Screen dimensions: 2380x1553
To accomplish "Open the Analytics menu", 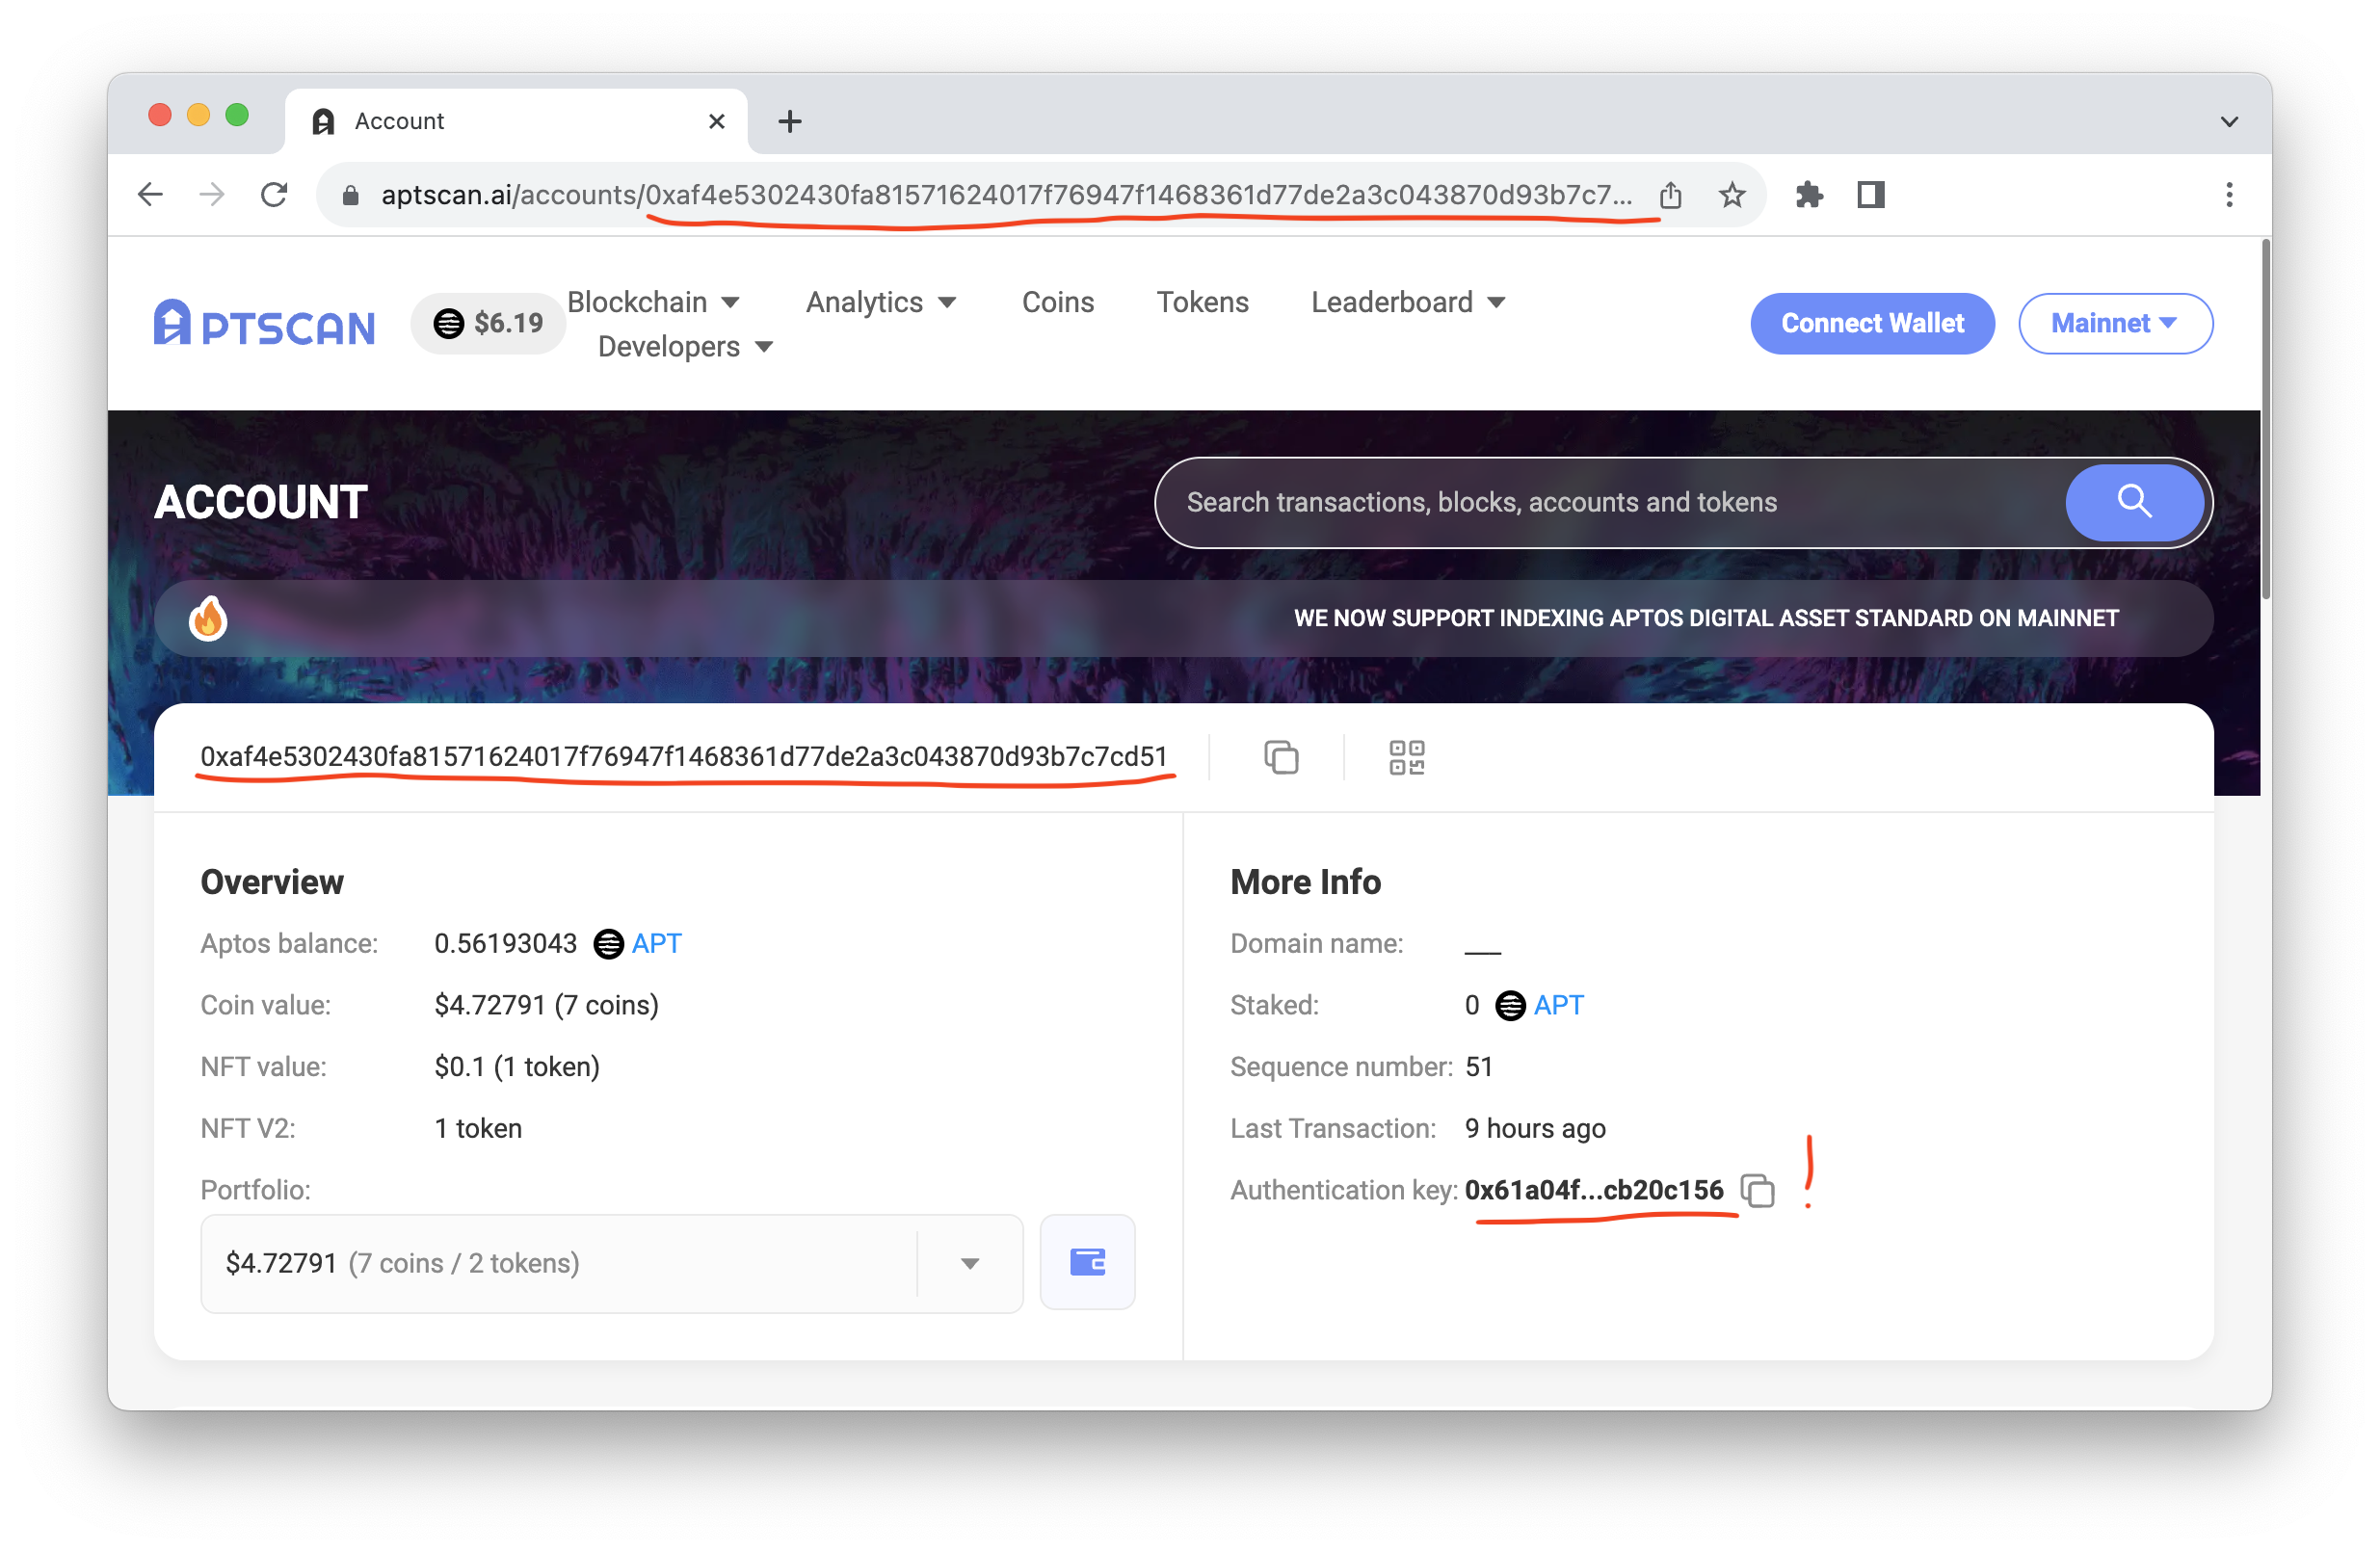I will click(x=880, y=302).
